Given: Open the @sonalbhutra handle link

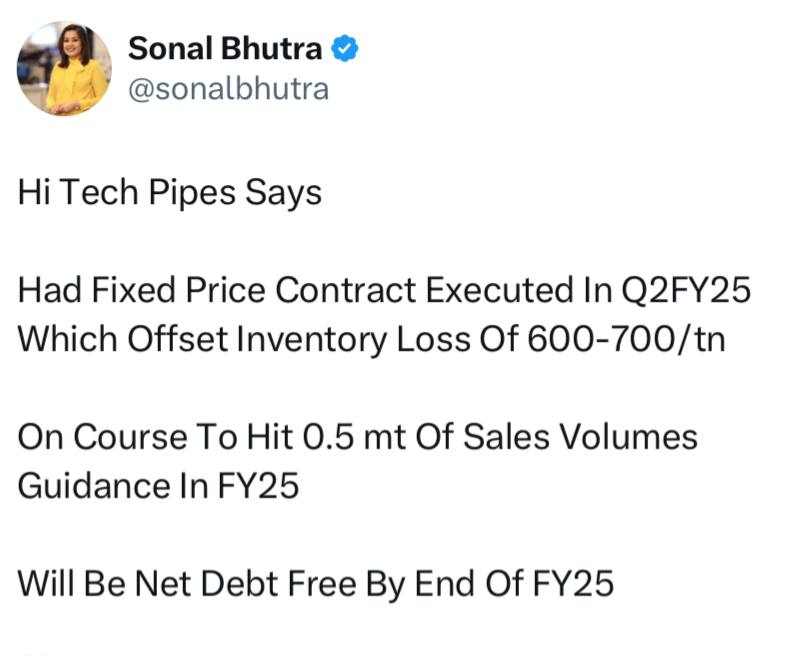Looking at the screenshot, I should (x=228, y=89).
